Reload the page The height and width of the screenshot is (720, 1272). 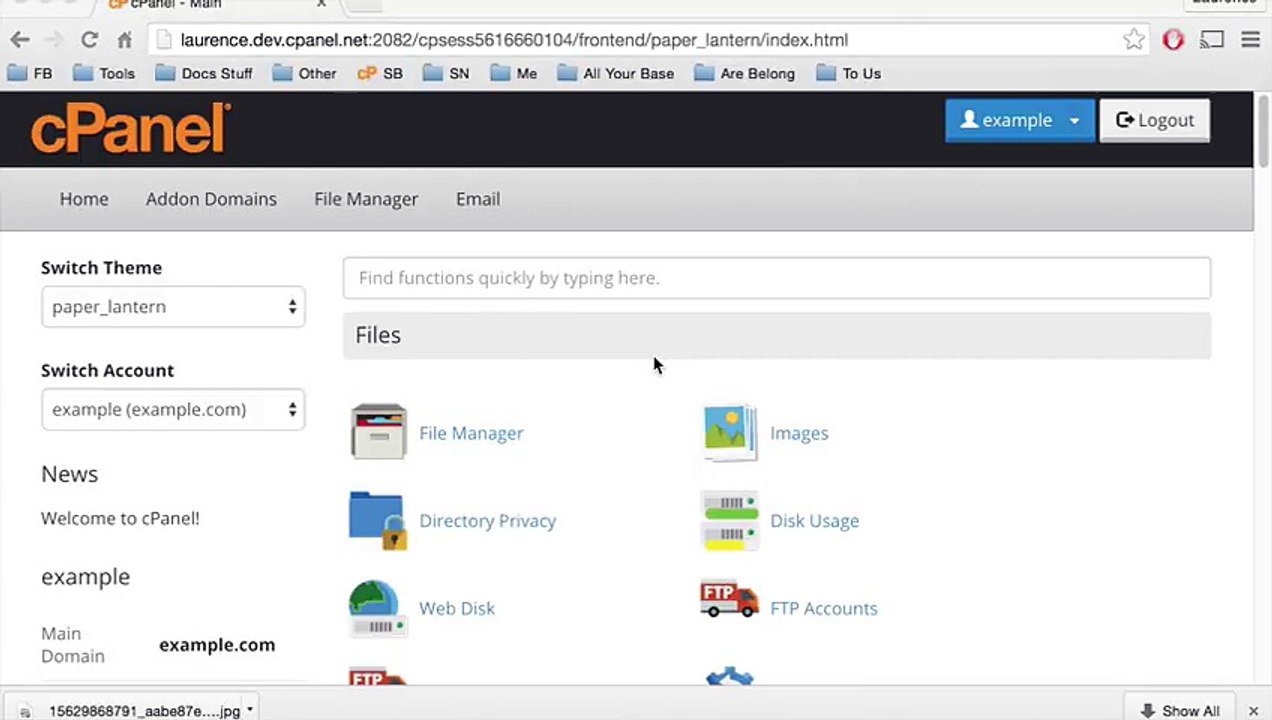89,40
